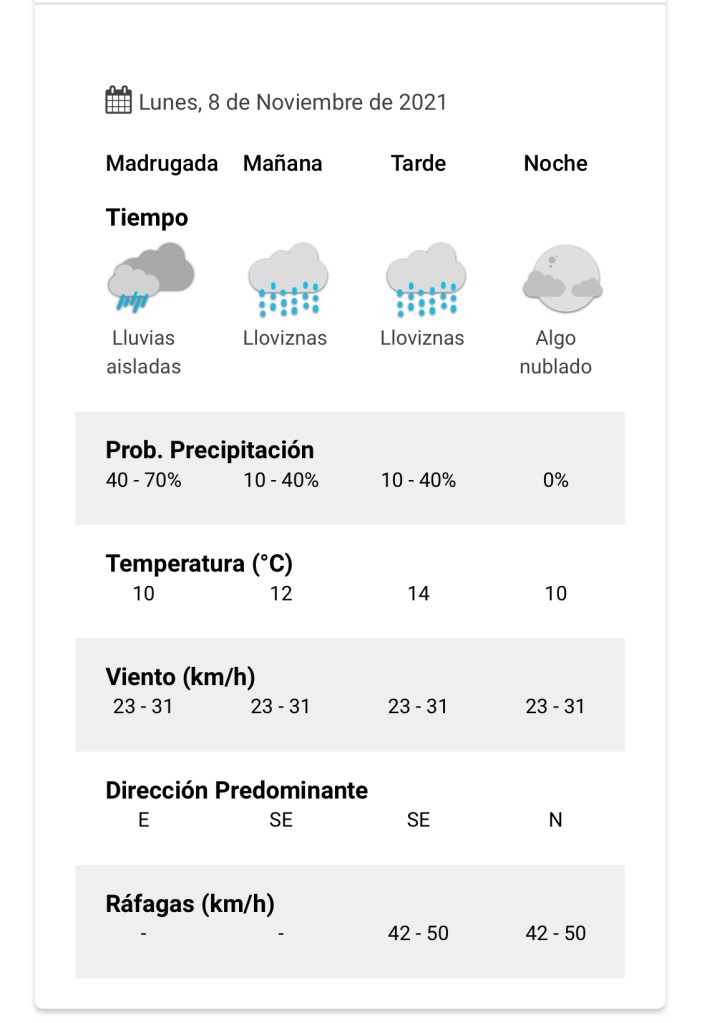
Task: Click the Madrugada isolated rain cloud icon
Action: tap(150, 277)
